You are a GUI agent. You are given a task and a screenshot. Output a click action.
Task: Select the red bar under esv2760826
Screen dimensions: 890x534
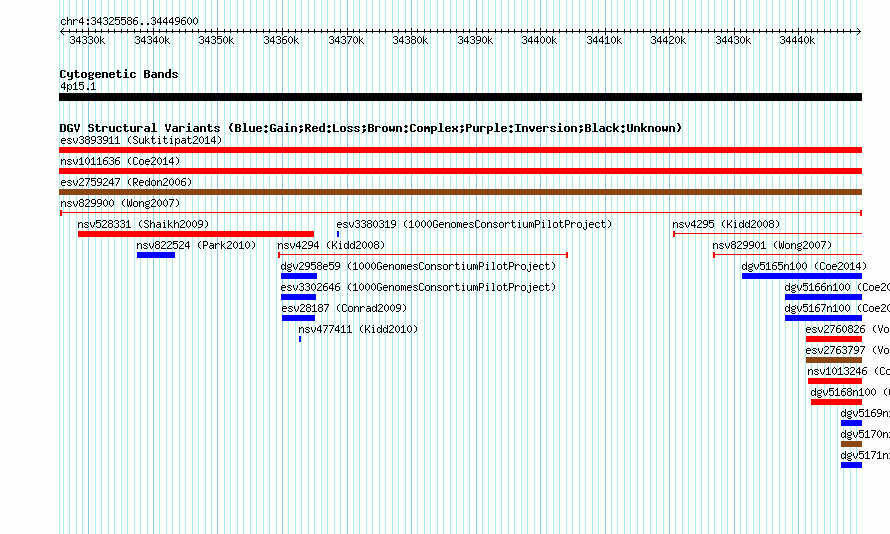pos(834,339)
